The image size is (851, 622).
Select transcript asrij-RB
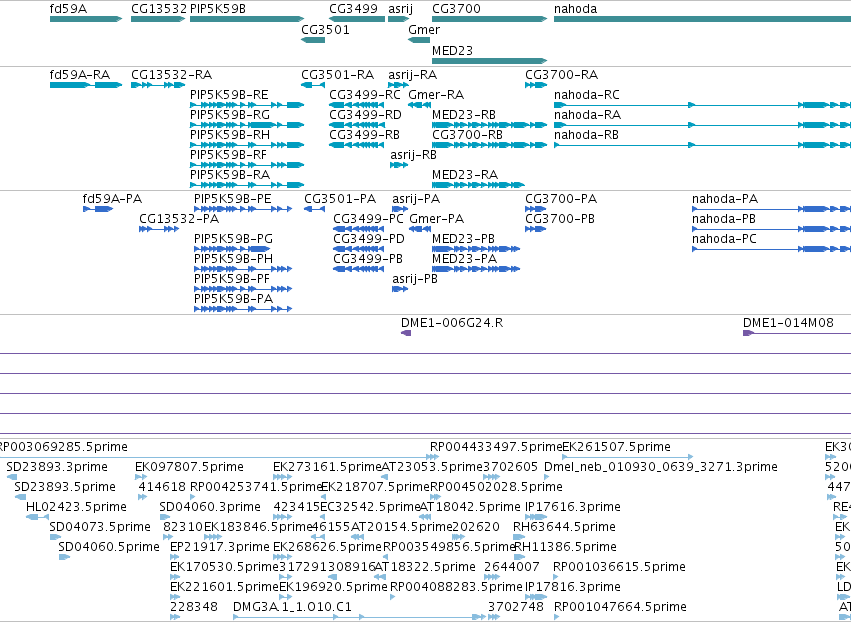click(x=399, y=165)
